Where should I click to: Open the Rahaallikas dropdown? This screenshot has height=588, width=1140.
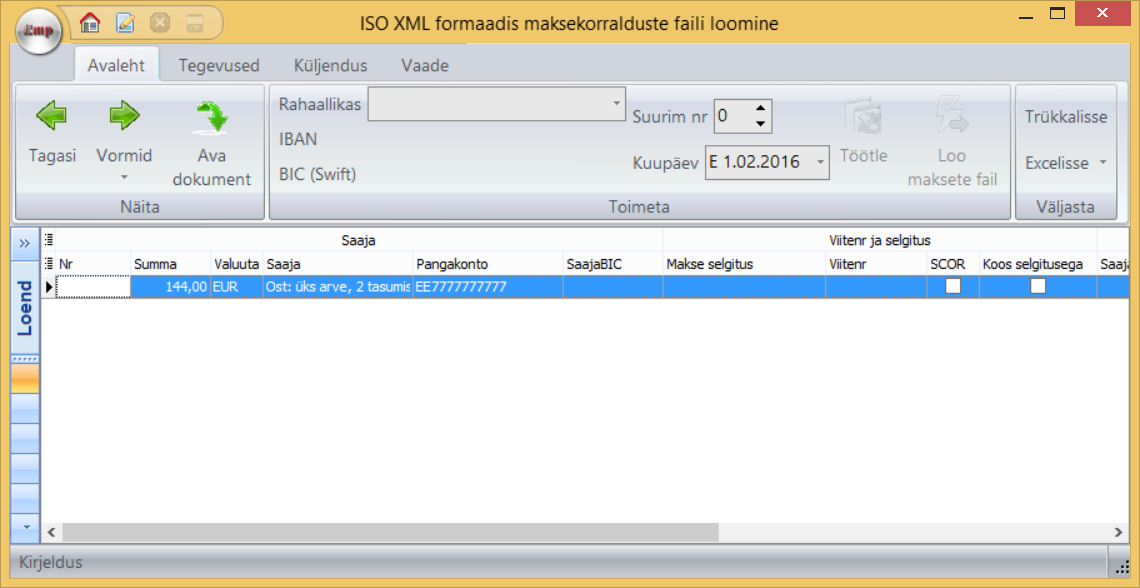point(616,104)
